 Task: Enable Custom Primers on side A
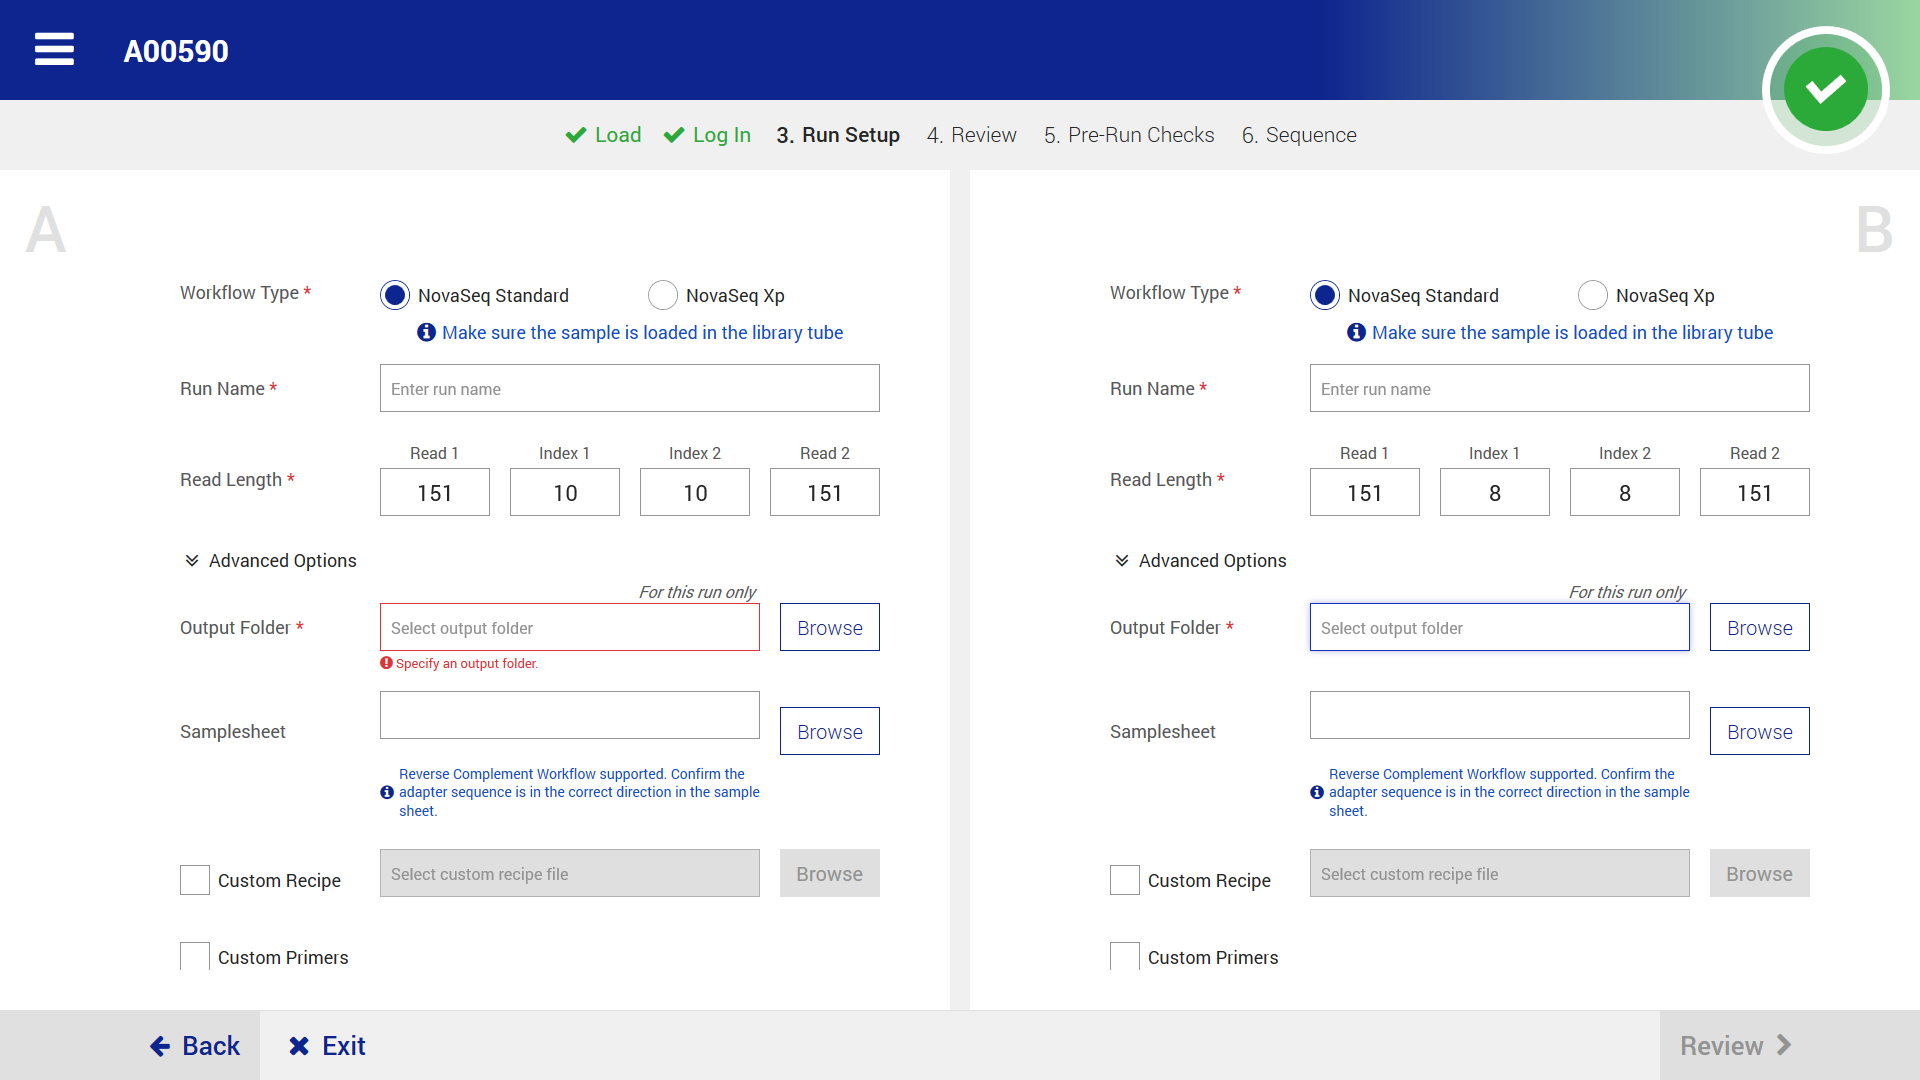[195, 957]
